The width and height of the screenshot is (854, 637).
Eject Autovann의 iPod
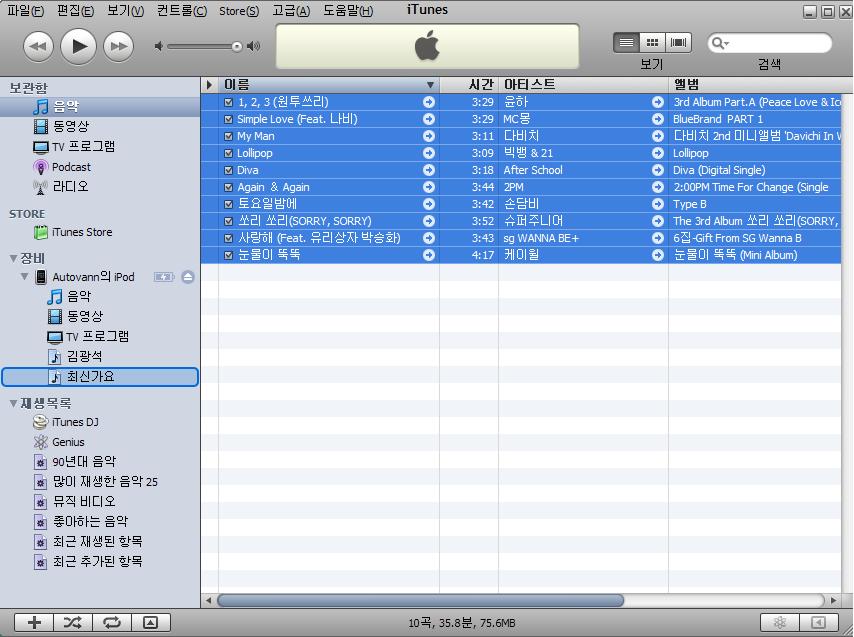click(x=188, y=277)
